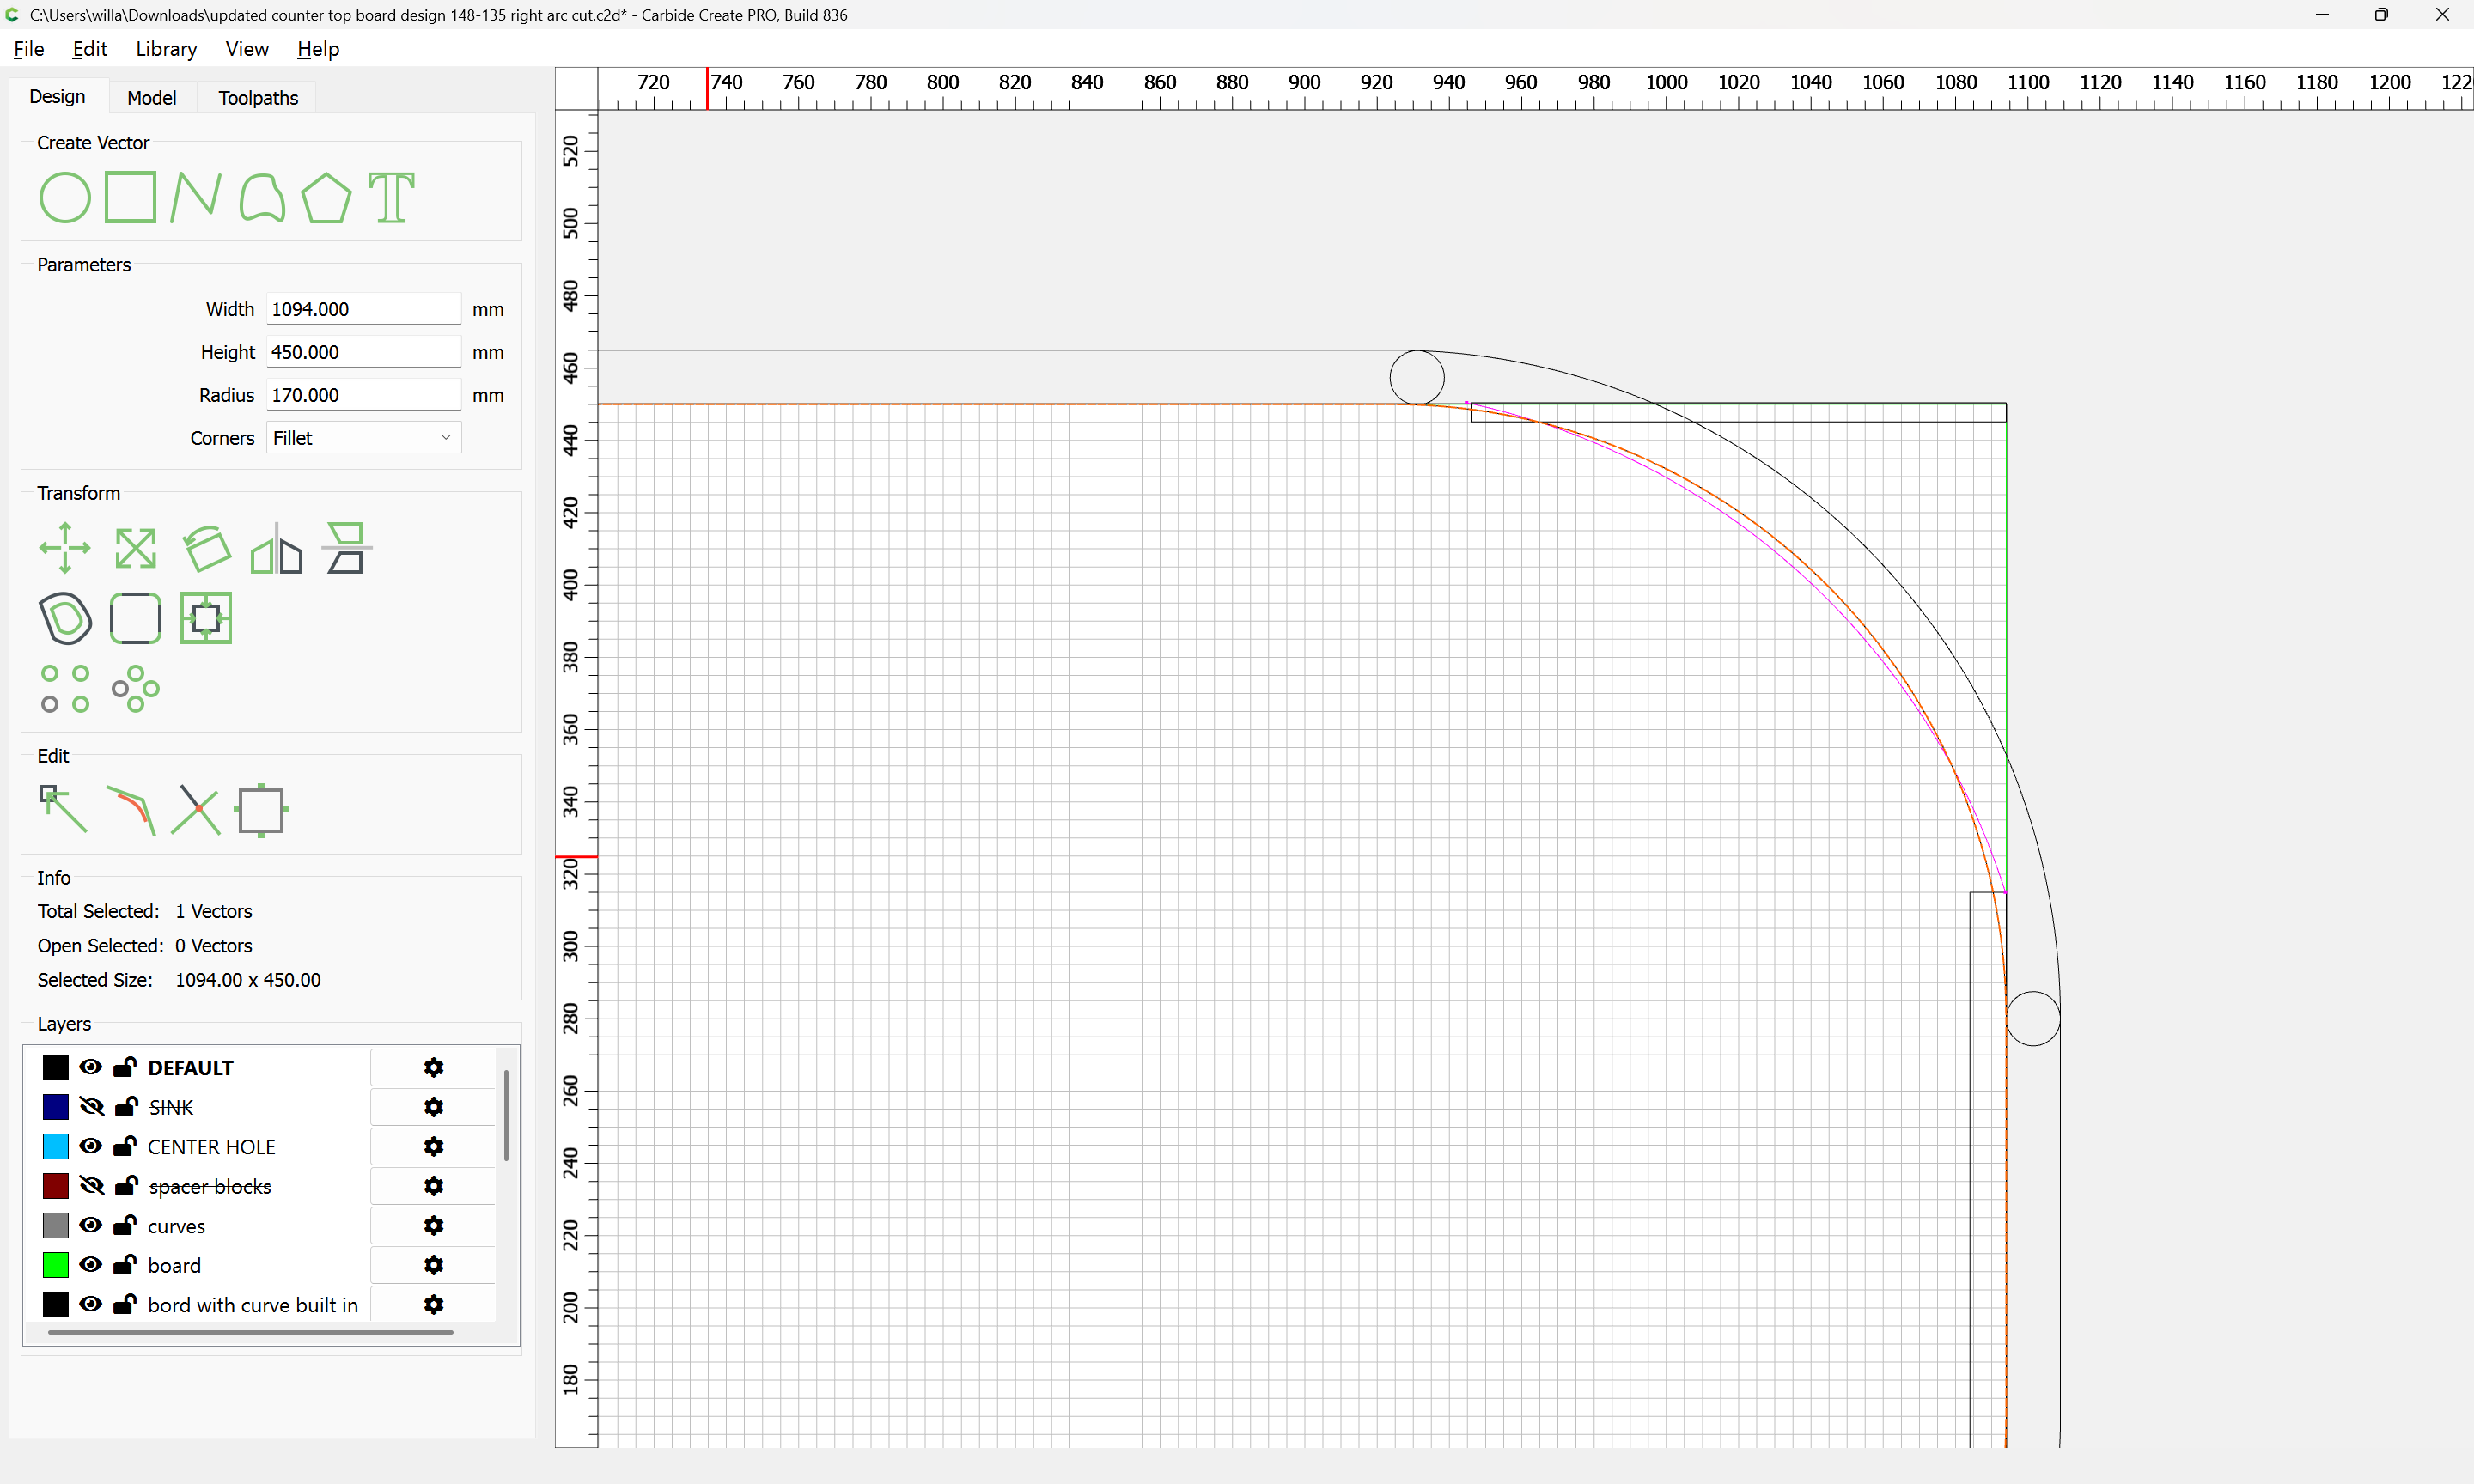The image size is (2474, 1484).
Task: Open the Rotate transform tool
Action: pos(207,548)
